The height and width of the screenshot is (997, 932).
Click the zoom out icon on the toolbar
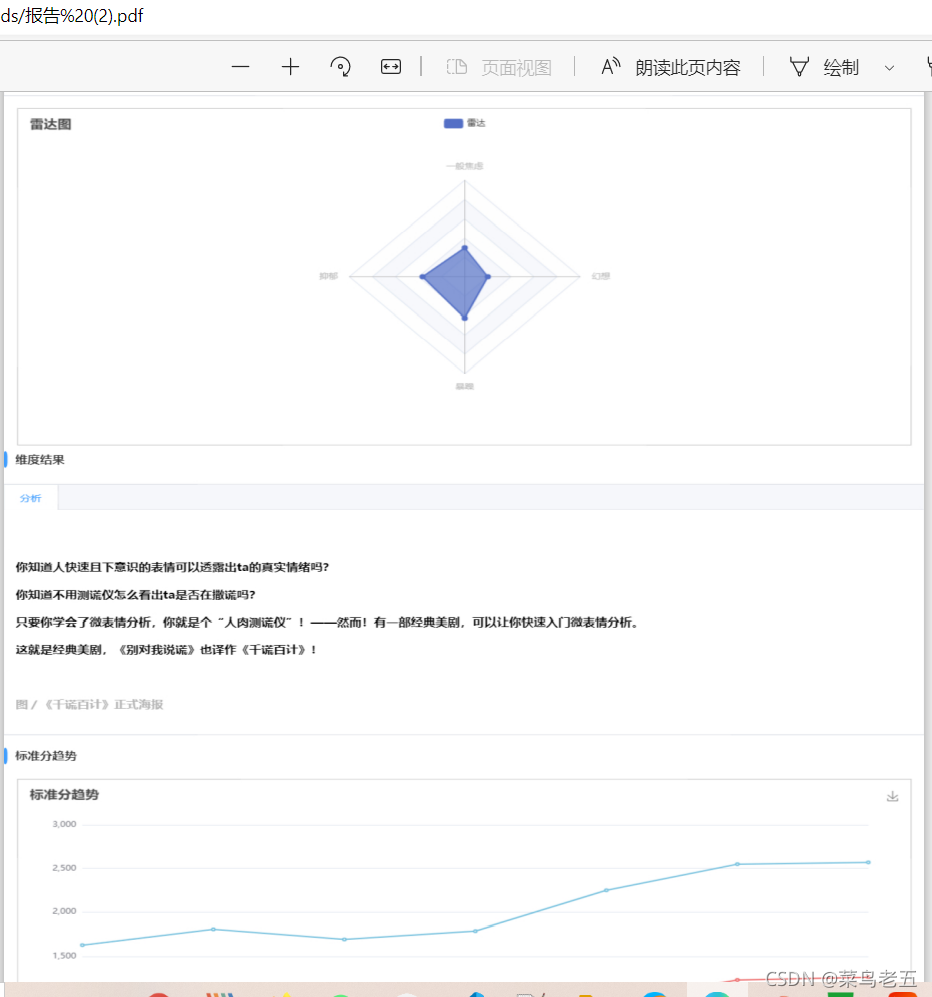240,67
